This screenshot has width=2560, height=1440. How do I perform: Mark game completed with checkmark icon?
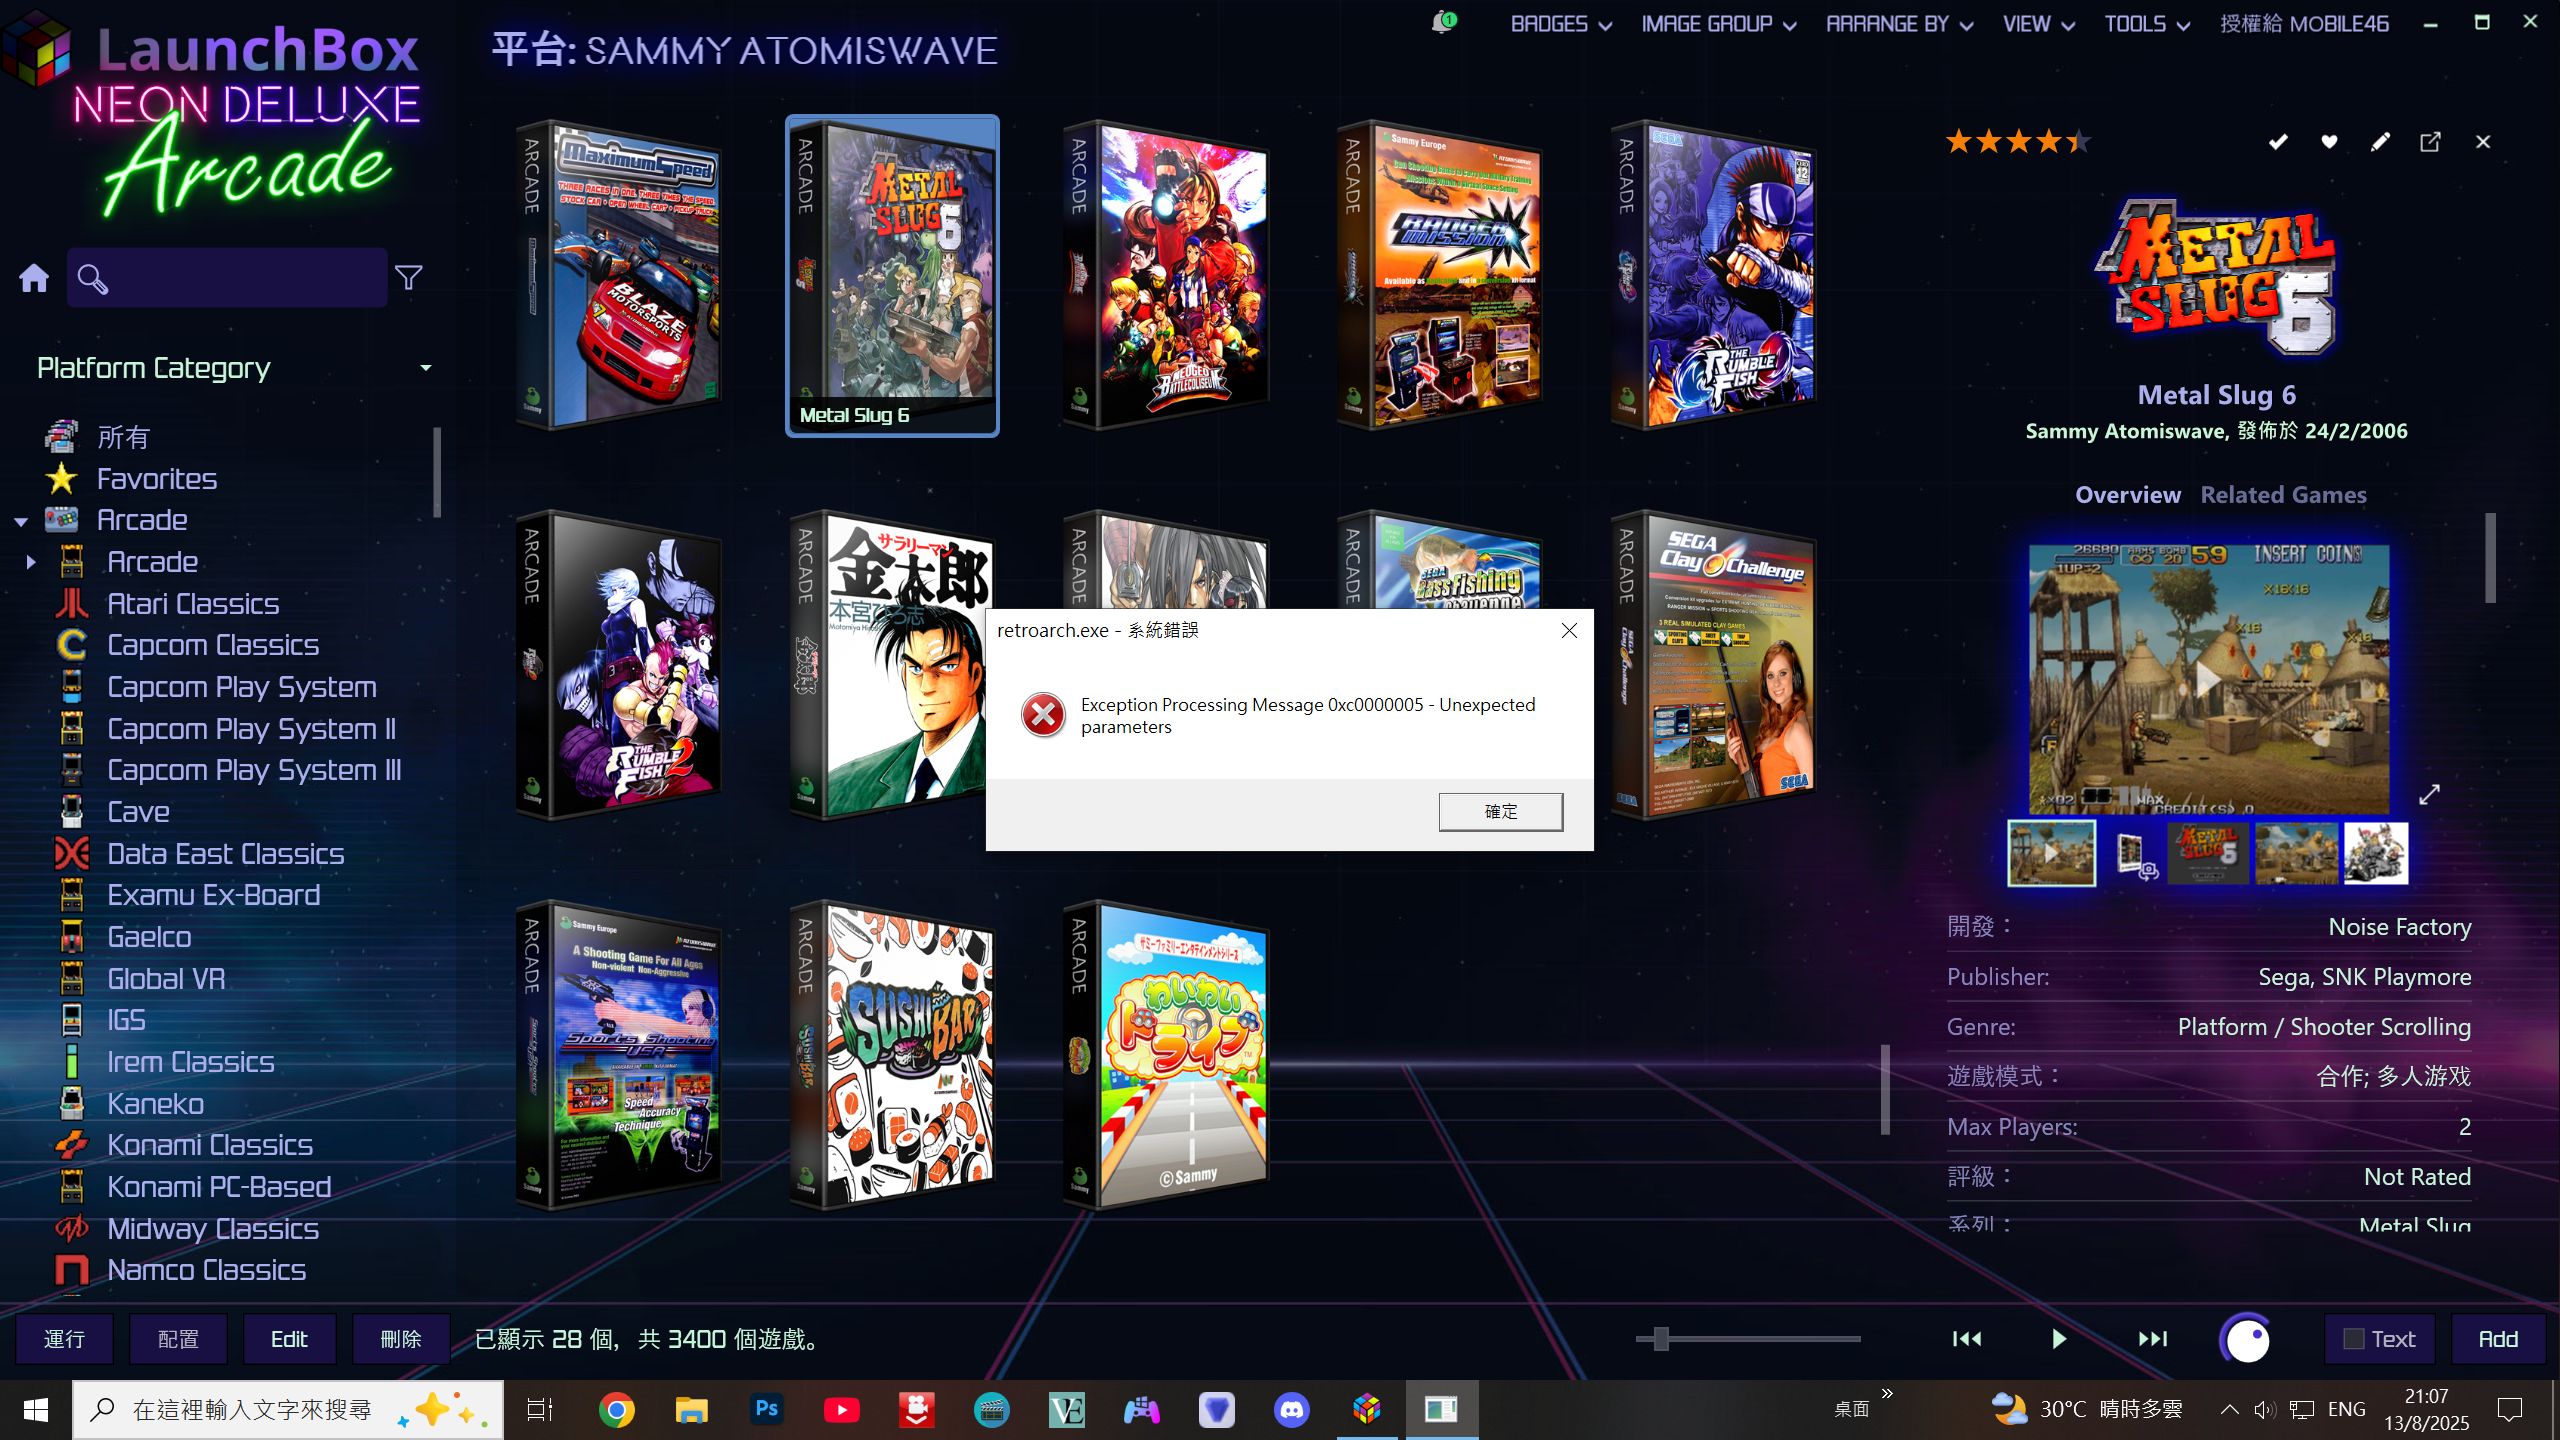[x=2278, y=142]
